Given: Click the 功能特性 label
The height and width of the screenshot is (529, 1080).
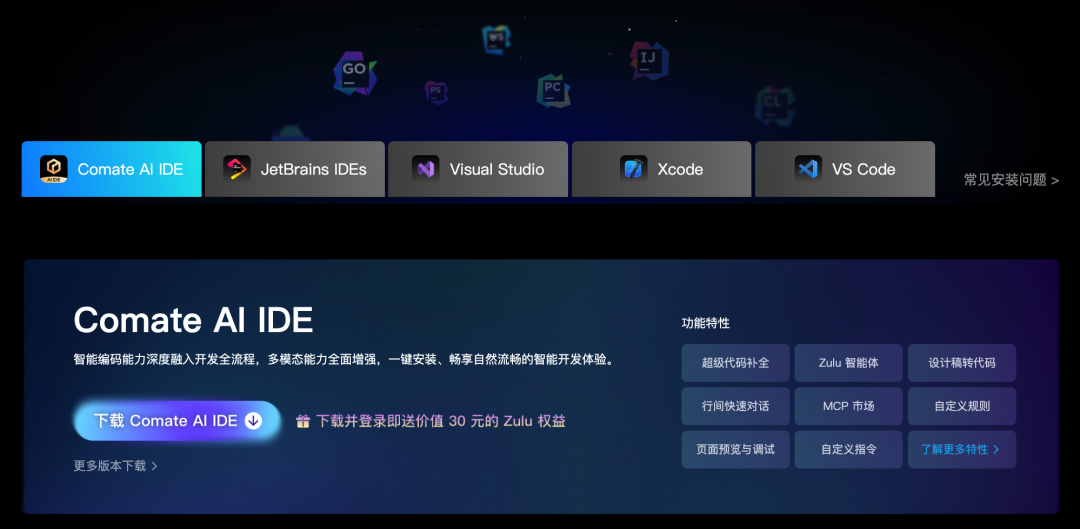Looking at the screenshot, I should coord(705,323).
